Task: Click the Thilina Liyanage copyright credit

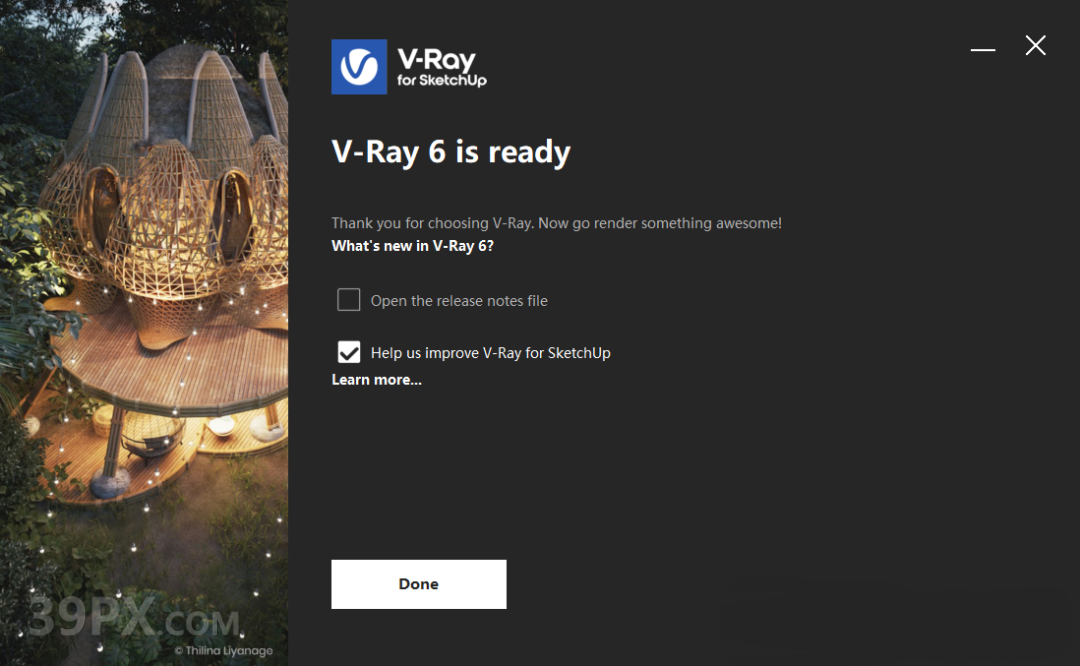Action: click(x=224, y=650)
